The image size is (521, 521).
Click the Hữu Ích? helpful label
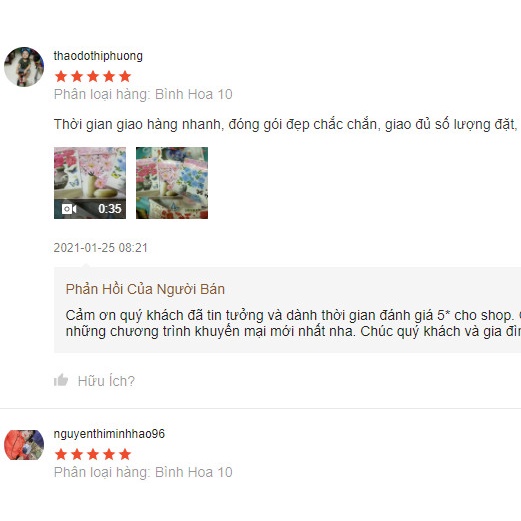pyautogui.click(x=106, y=381)
